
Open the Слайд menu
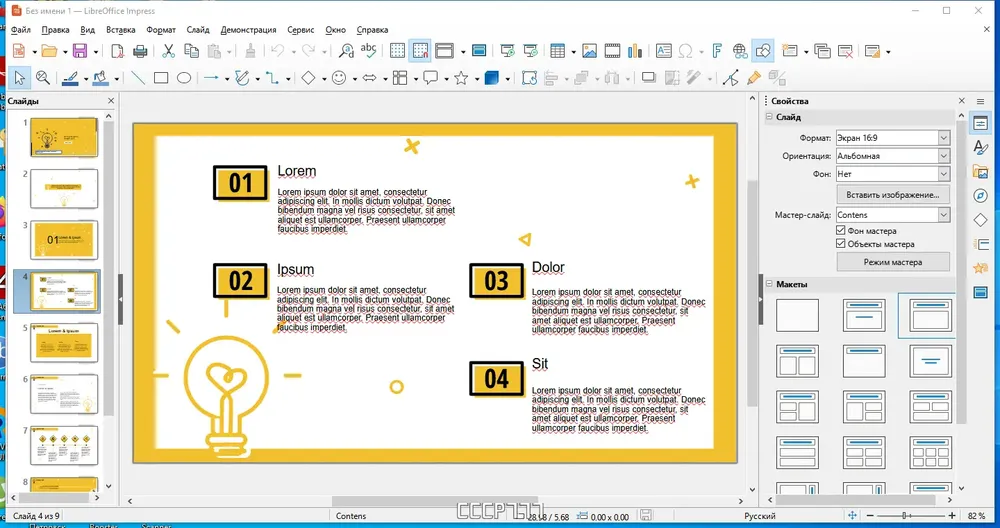(x=198, y=30)
